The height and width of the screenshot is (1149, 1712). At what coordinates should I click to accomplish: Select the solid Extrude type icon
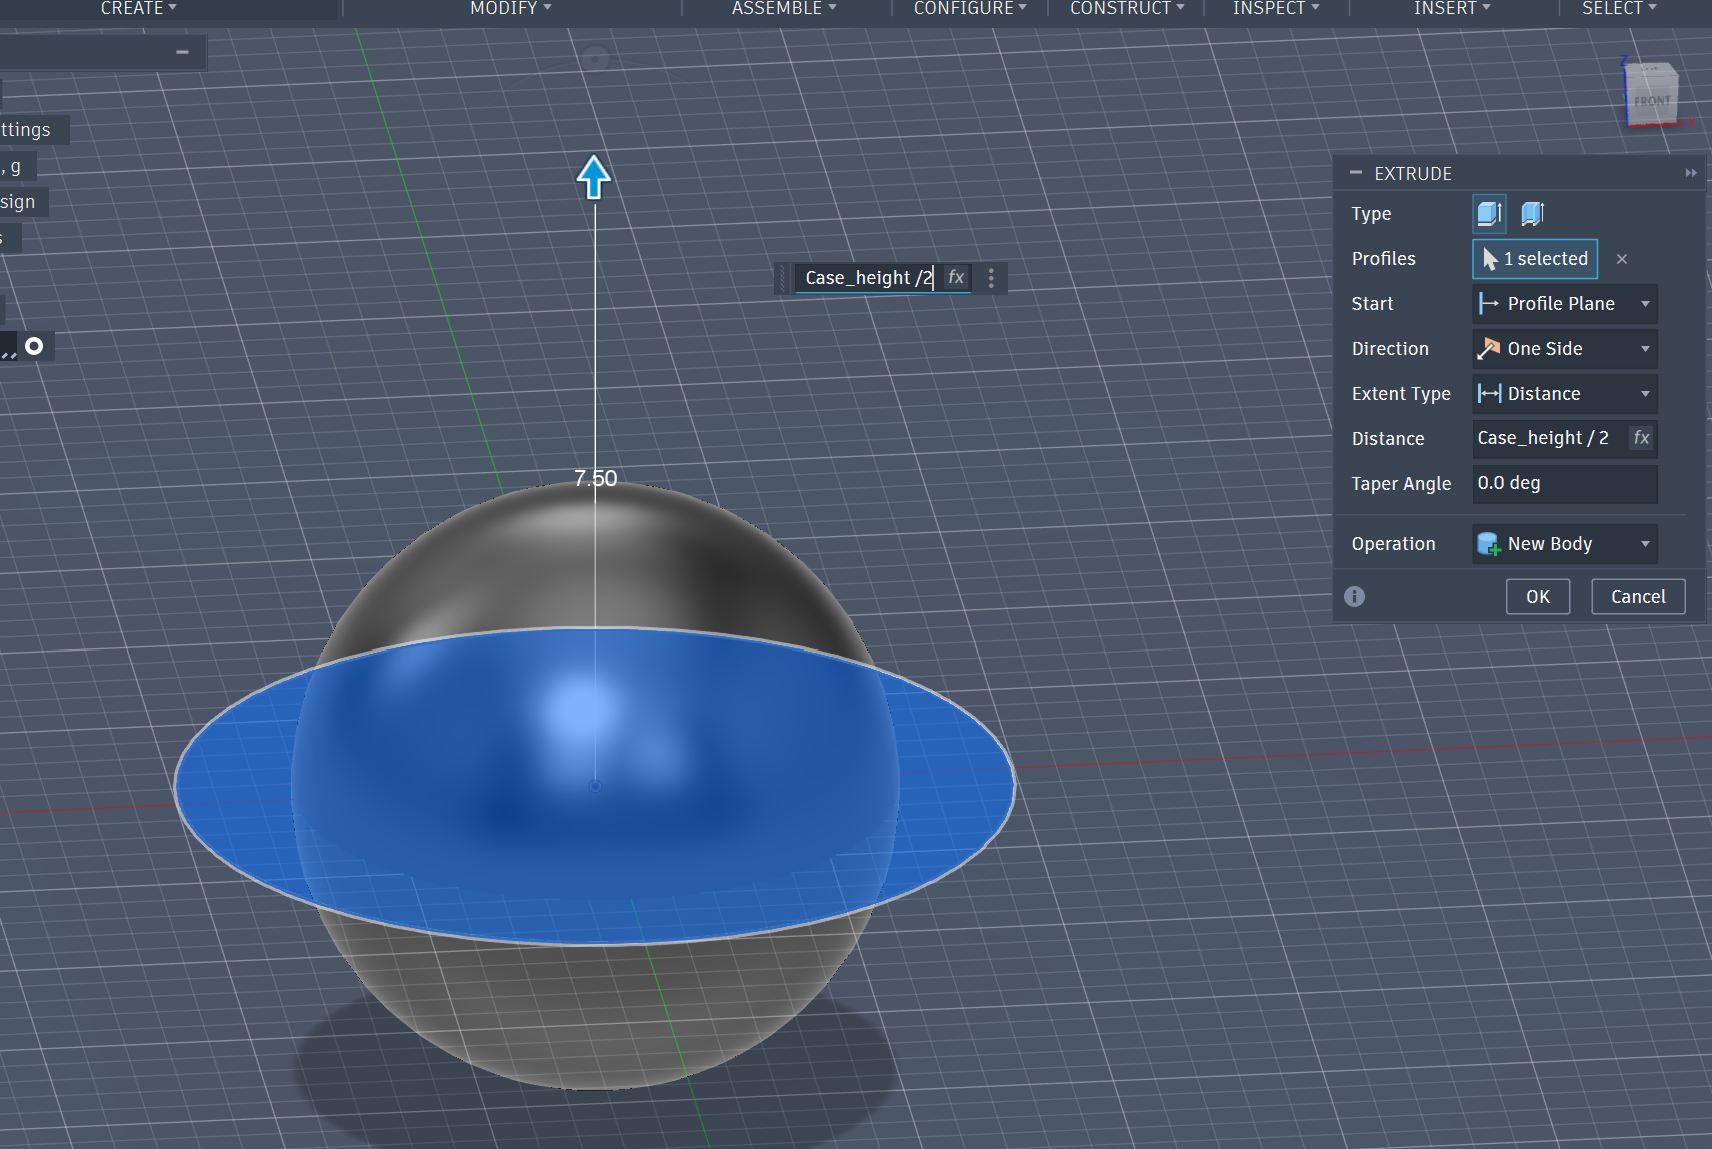pyautogui.click(x=1489, y=213)
